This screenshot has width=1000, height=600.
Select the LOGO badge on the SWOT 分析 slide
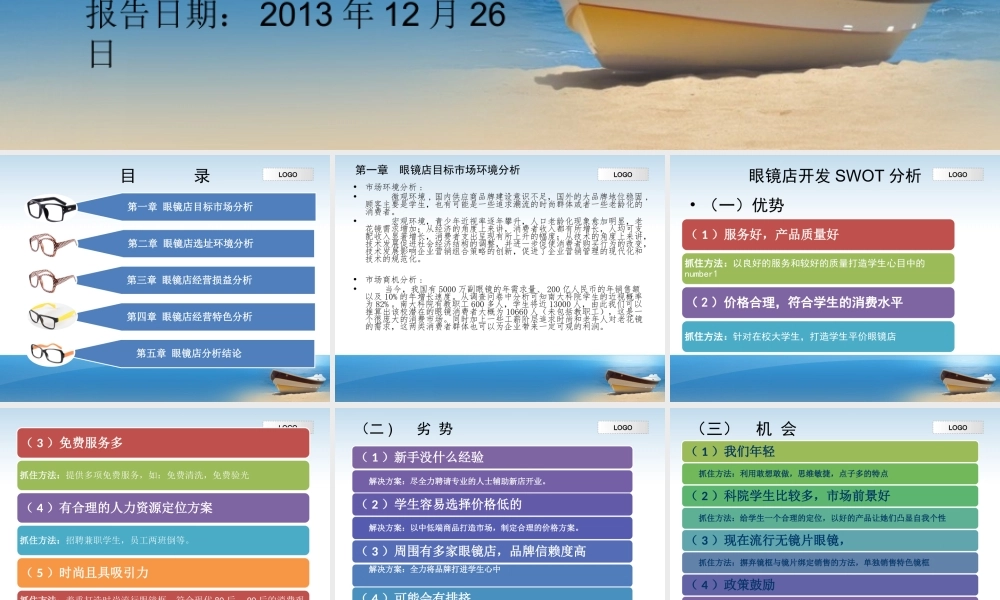coord(957,172)
